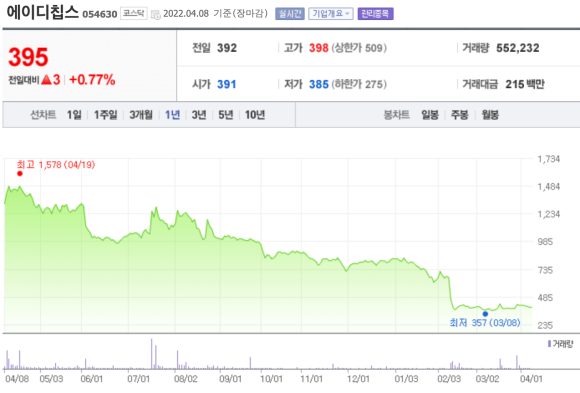The height and width of the screenshot is (393, 580).
Task: Click the 최고 1,578 (04/19) label
Action: 56,165
